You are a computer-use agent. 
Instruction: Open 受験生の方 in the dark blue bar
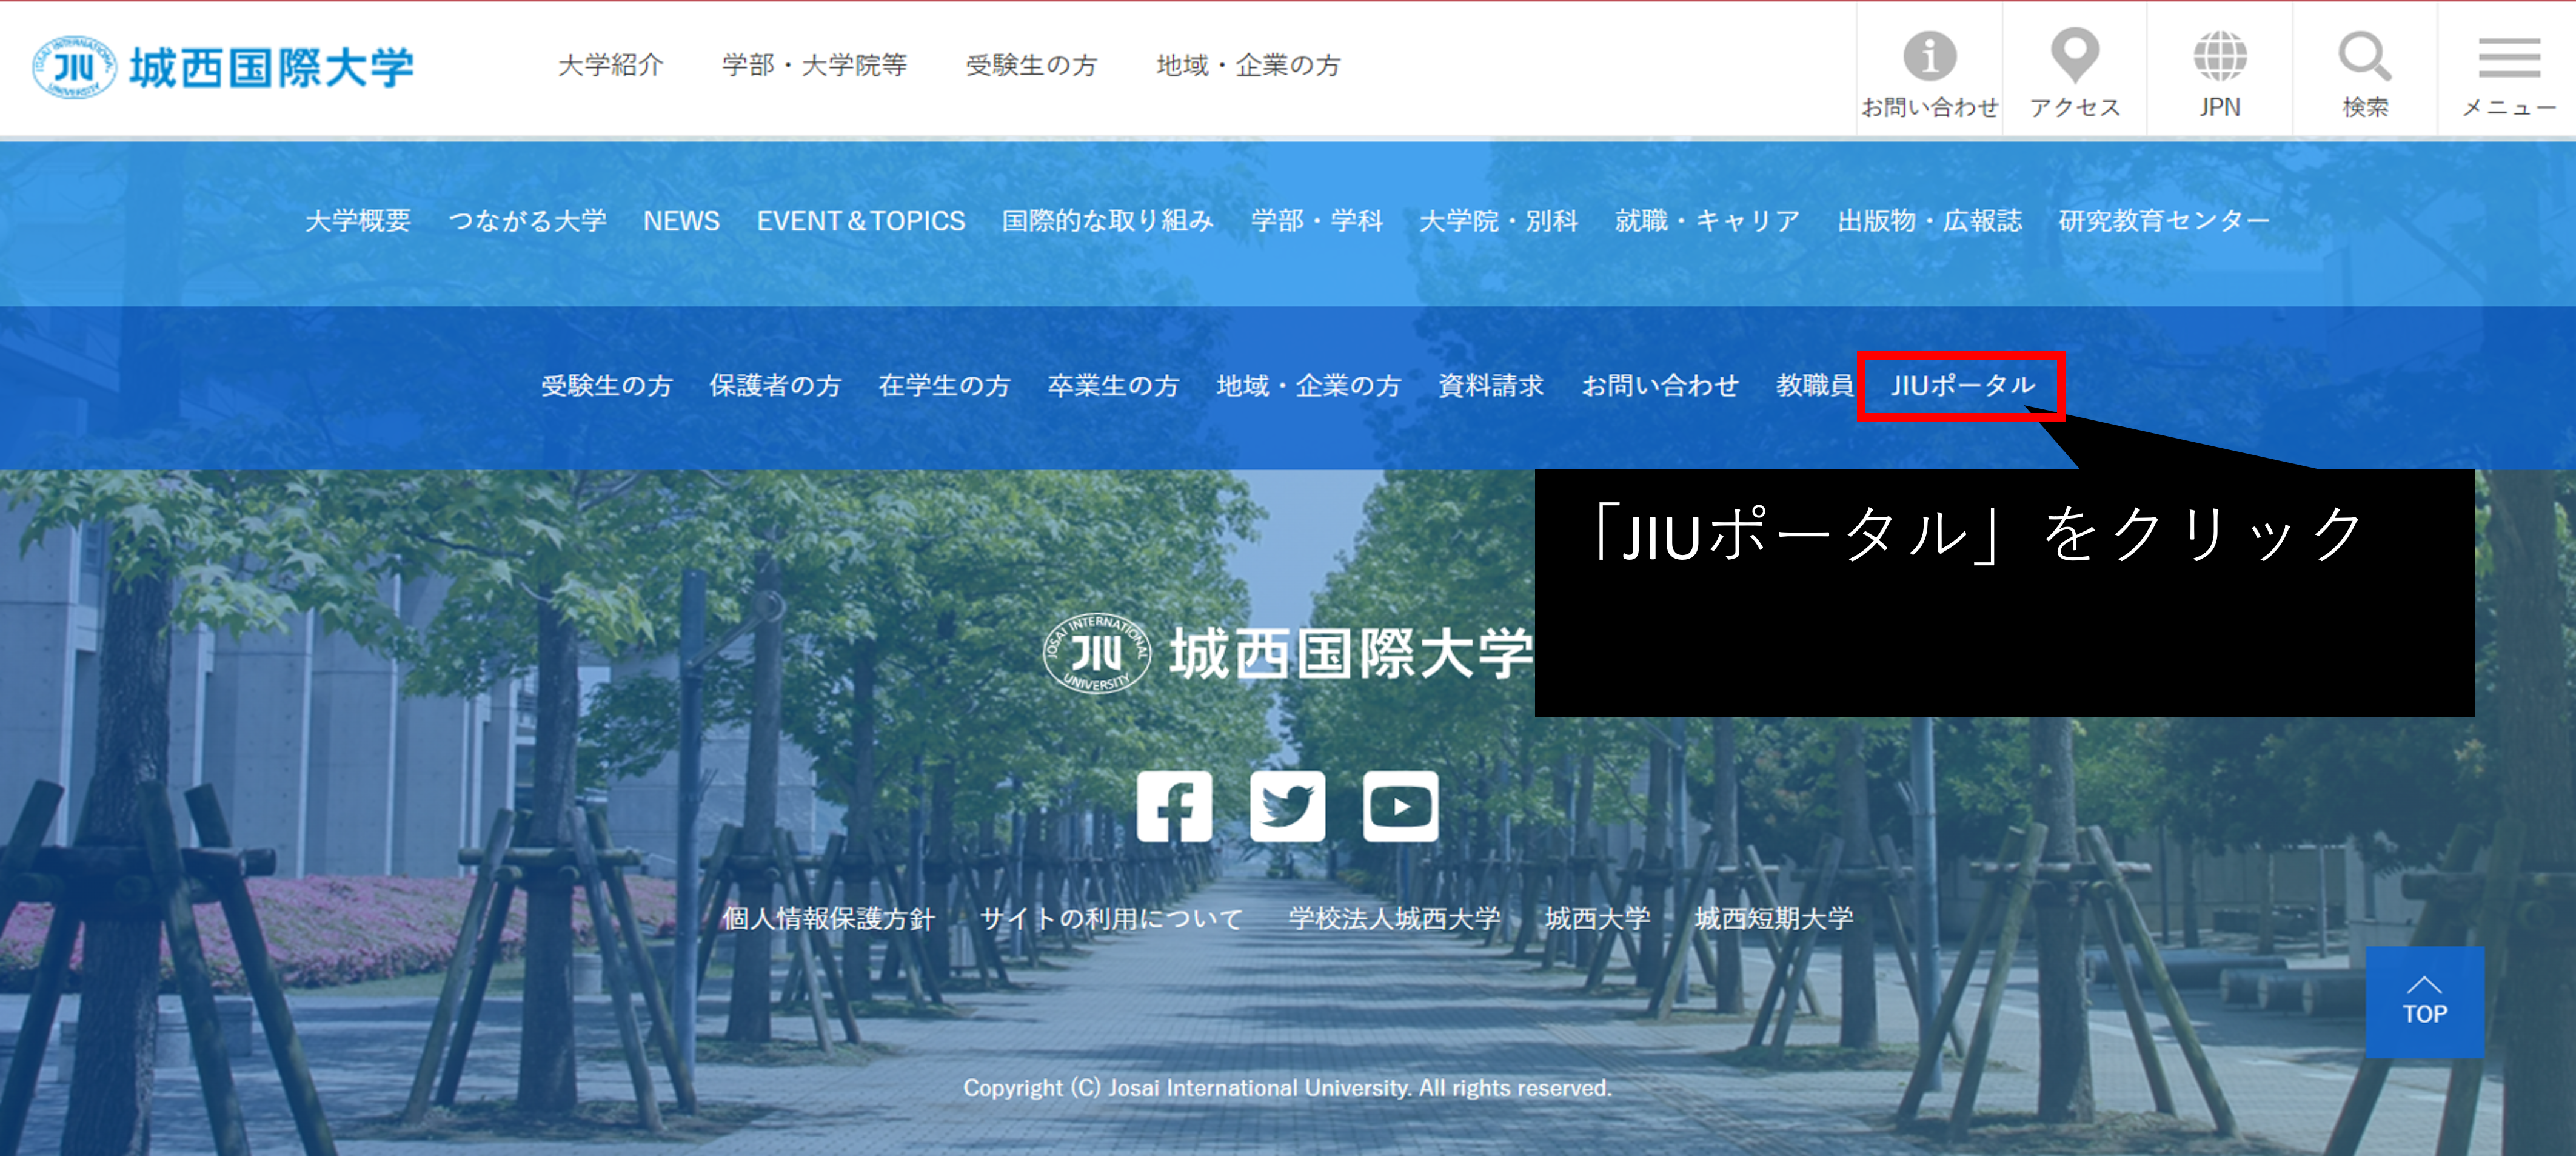click(x=607, y=385)
